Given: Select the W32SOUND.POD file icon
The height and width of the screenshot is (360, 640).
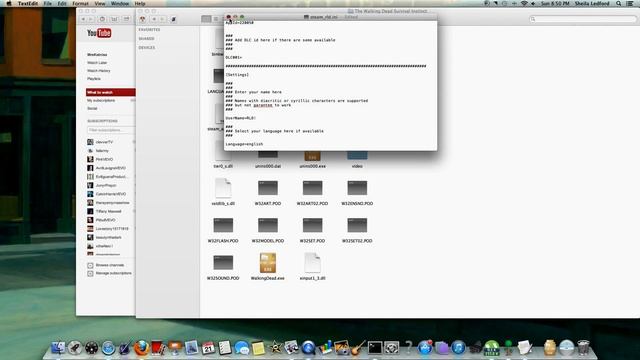Looking at the screenshot, I should 223,263.
